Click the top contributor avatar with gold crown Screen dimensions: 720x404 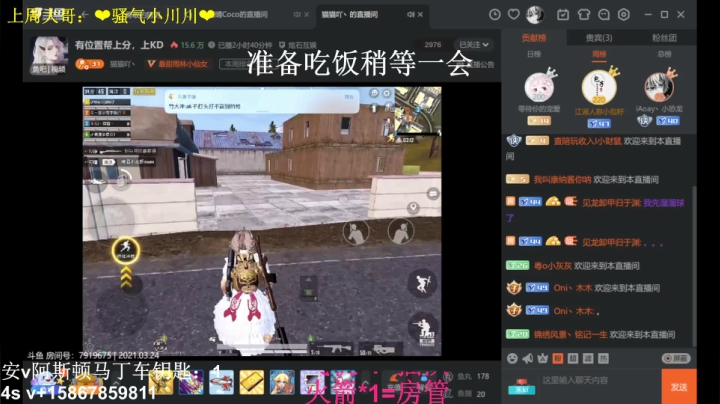[x=599, y=87]
